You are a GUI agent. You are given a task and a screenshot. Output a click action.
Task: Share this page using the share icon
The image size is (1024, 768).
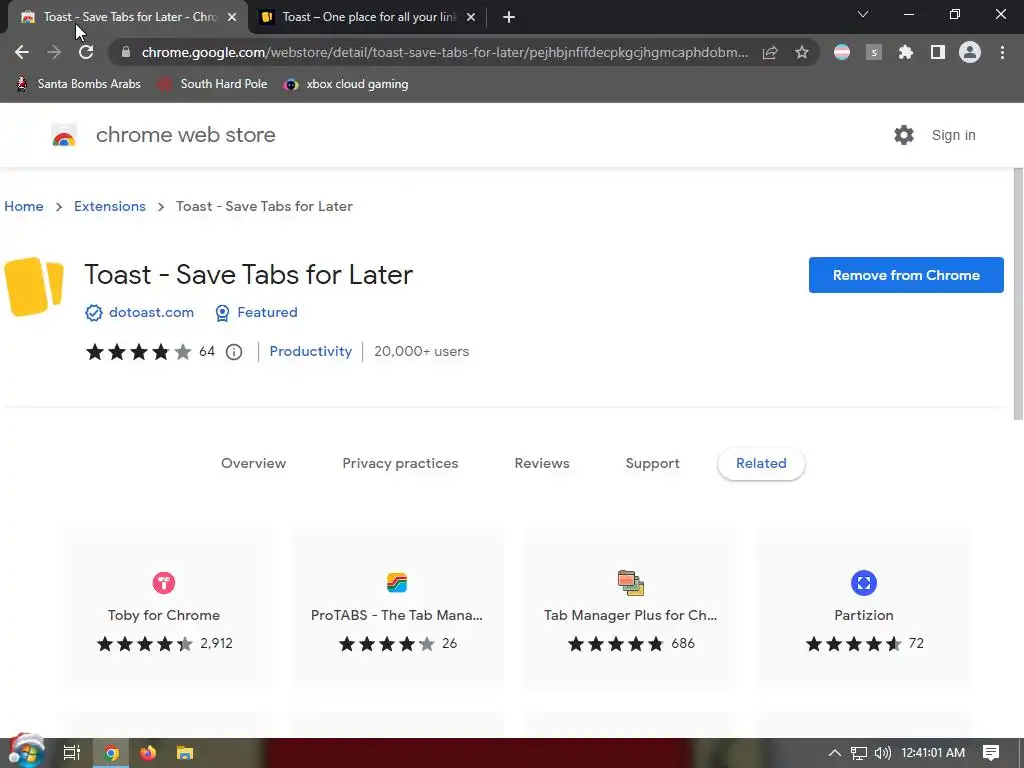click(770, 52)
